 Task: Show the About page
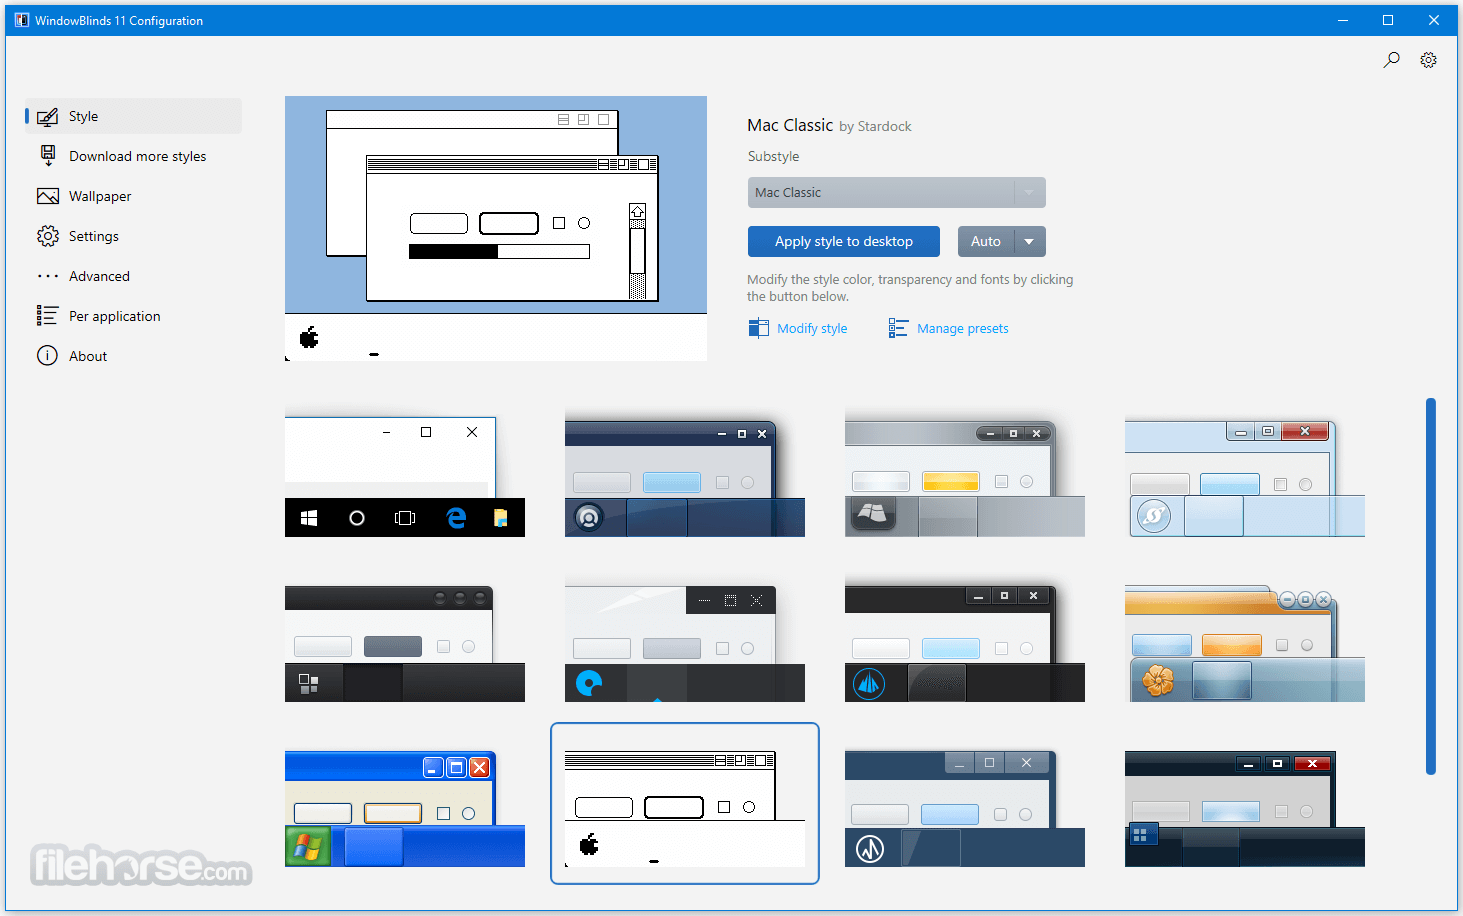[133, 356]
